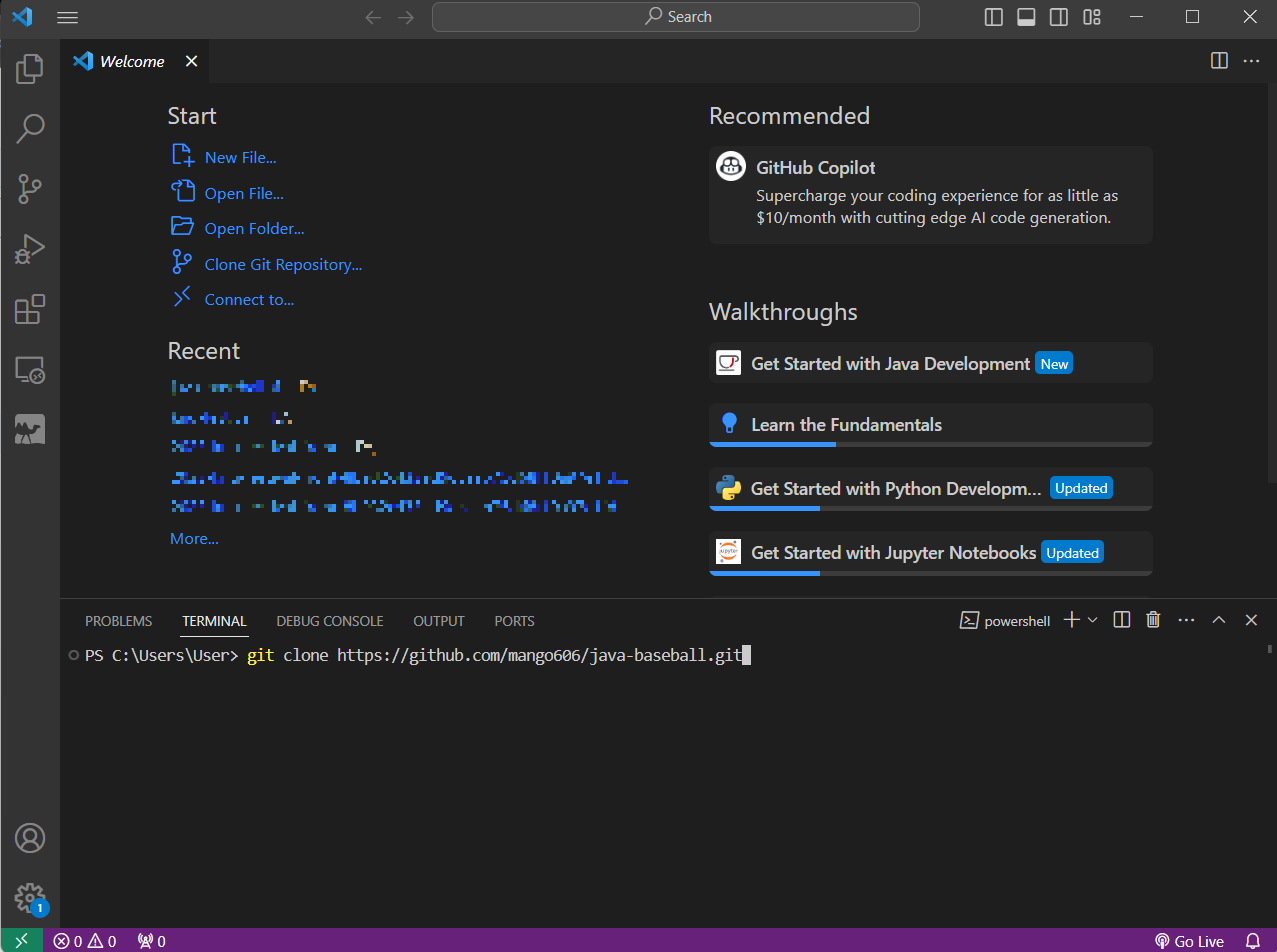The image size is (1277, 952).
Task: Click the forwarded ports status item
Action: click(152, 941)
